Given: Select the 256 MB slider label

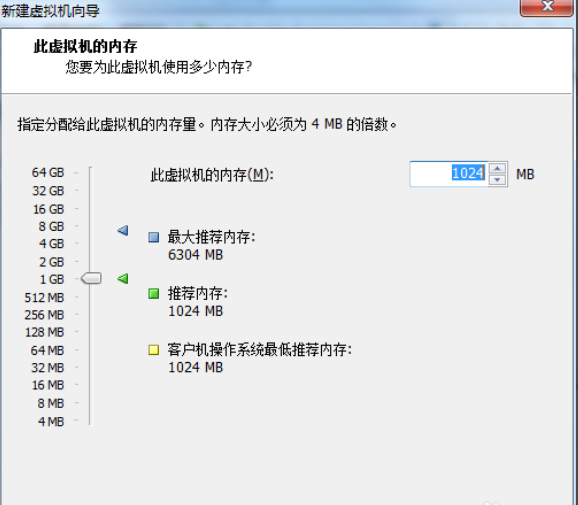Looking at the screenshot, I should (x=44, y=315).
